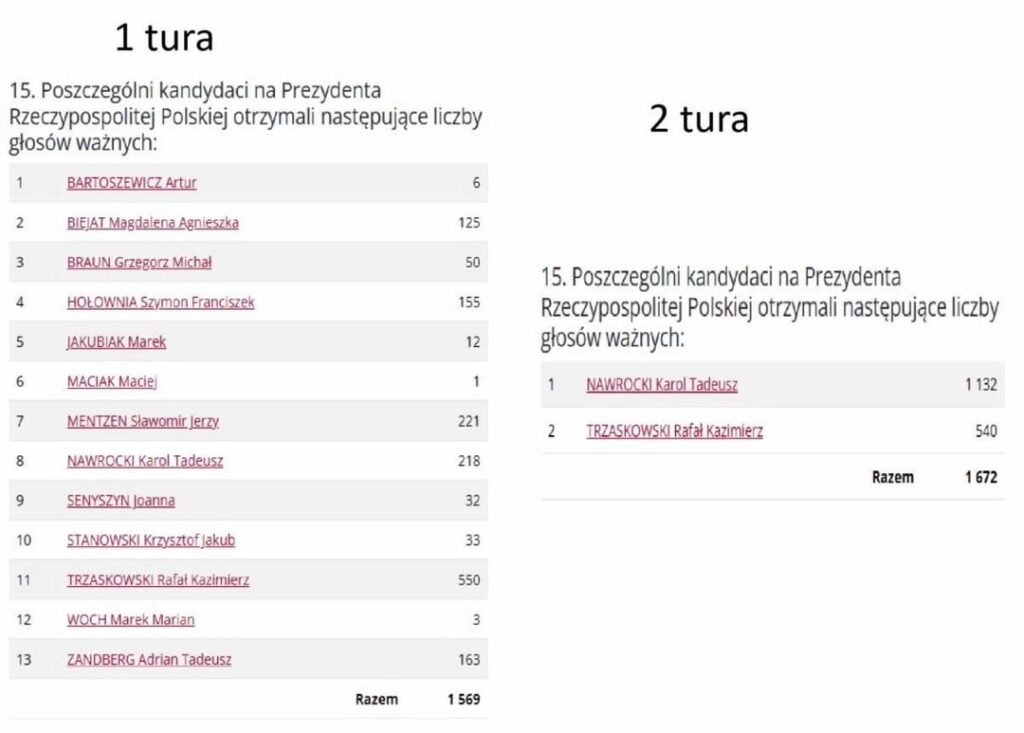Open the MENTZEN Sławomir Jerzy link

(142, 421)
